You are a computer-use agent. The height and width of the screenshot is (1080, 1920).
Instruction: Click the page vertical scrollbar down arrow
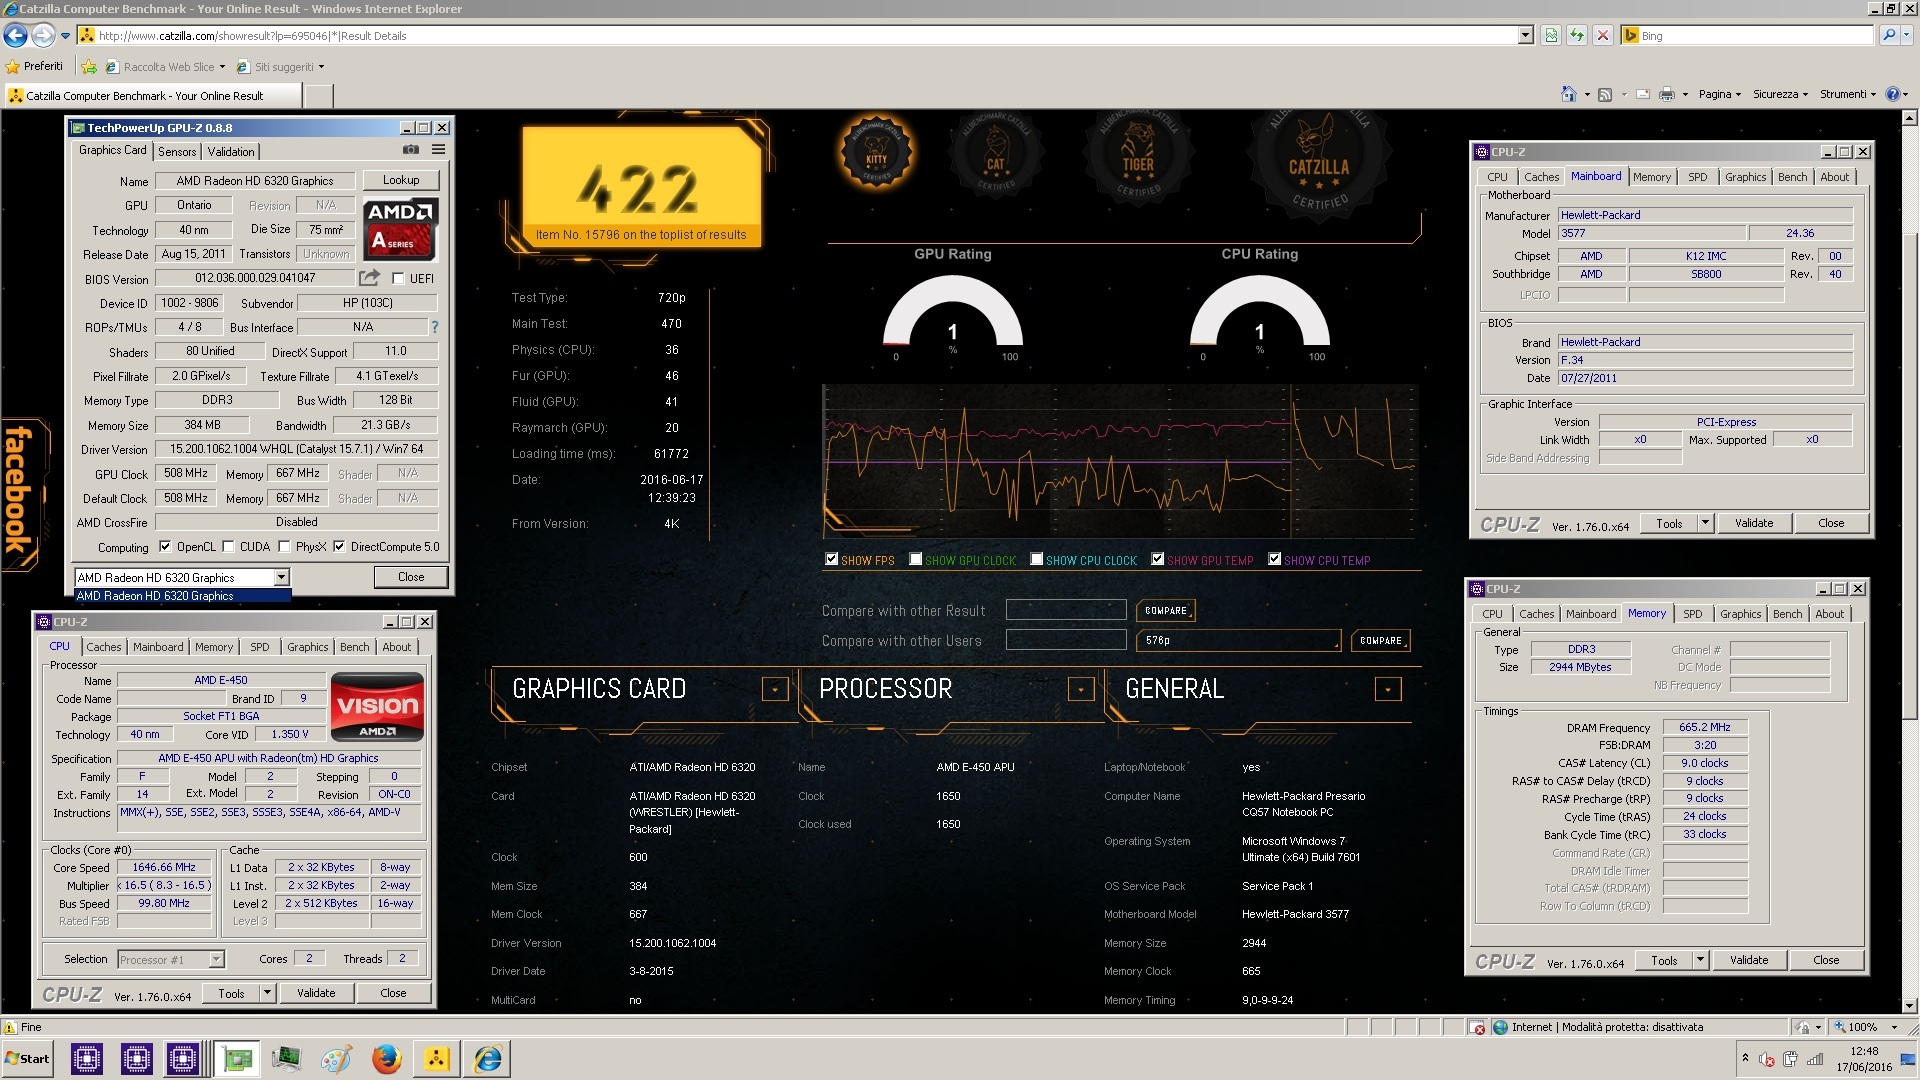(x=1909, y=1005)
